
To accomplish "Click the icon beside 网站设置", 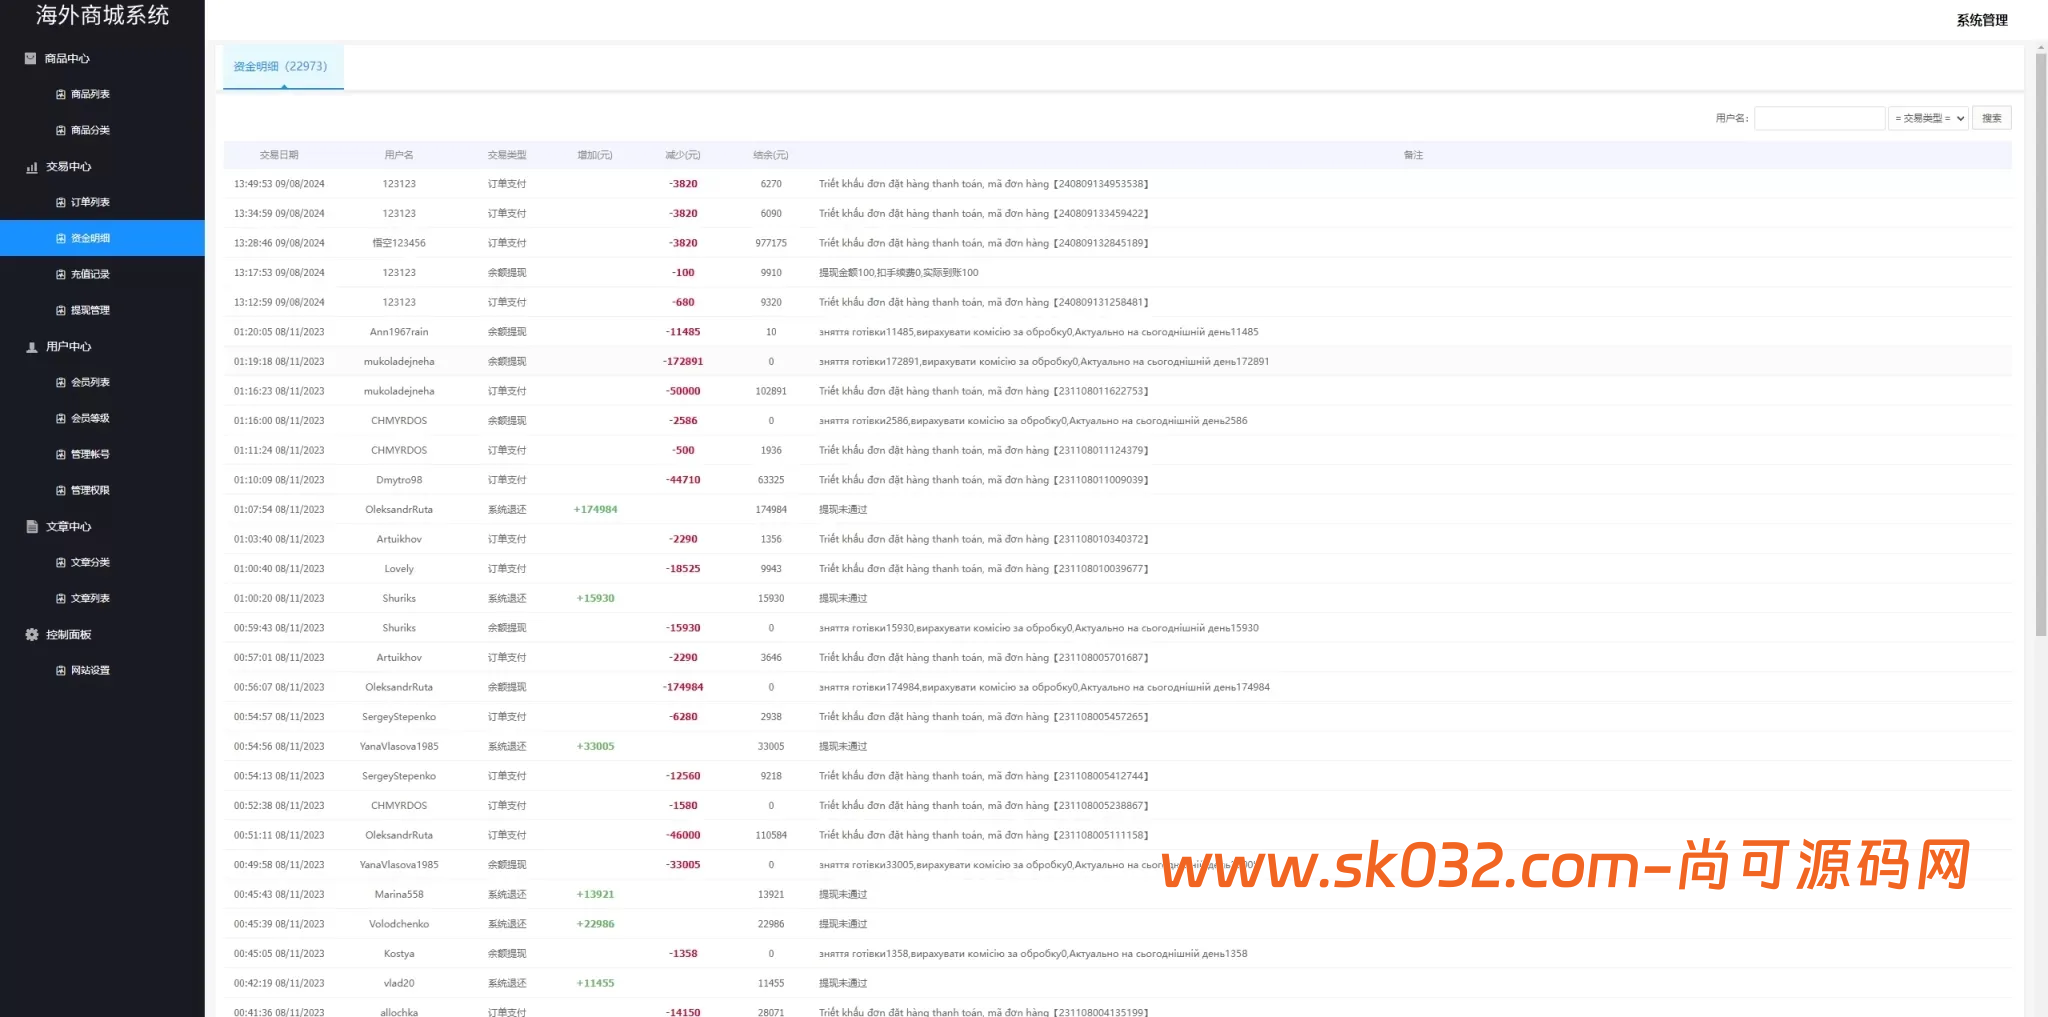I will point(61,671).
